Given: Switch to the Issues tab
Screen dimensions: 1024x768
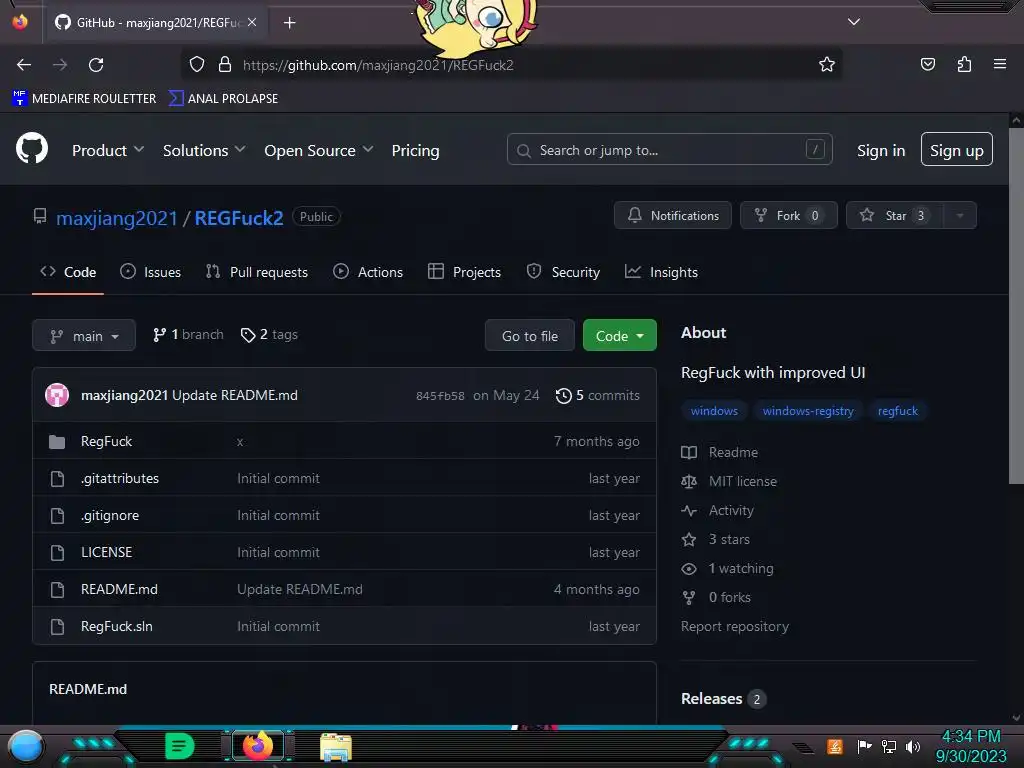Looking at the screenshot, I should coord(151,272).
